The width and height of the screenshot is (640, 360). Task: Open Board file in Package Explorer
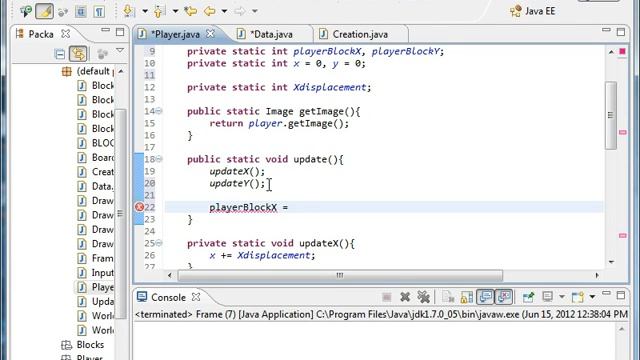click(96, 158)
